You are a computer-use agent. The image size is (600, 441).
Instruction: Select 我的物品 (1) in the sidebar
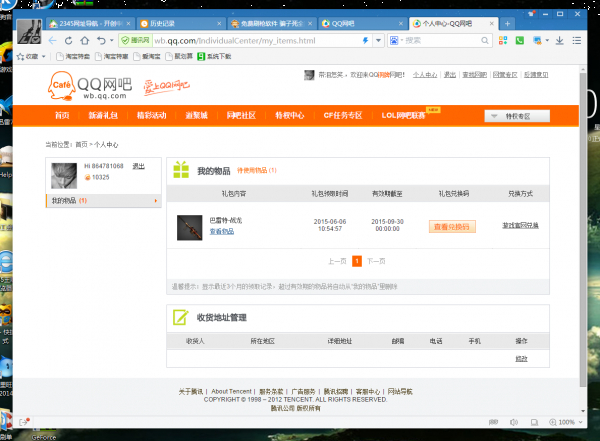pyautogui.click(x=103, y=201)
